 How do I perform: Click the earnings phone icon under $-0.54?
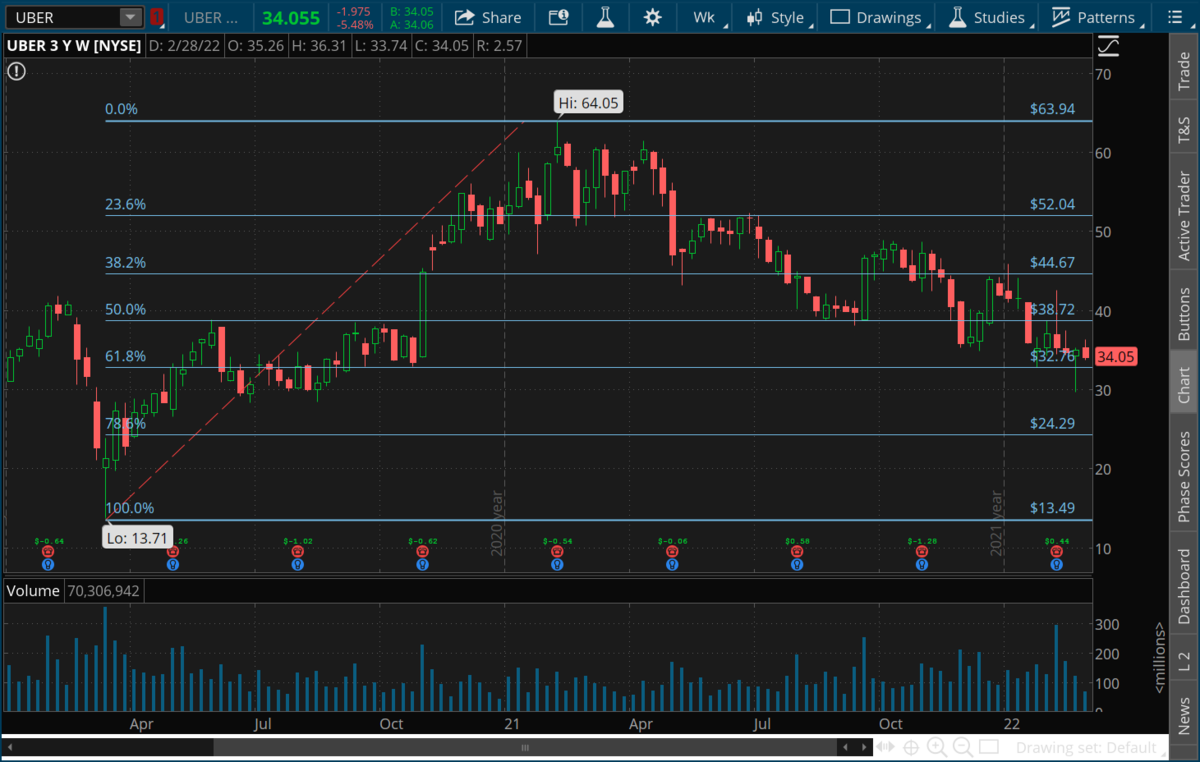tap(556, 551)
